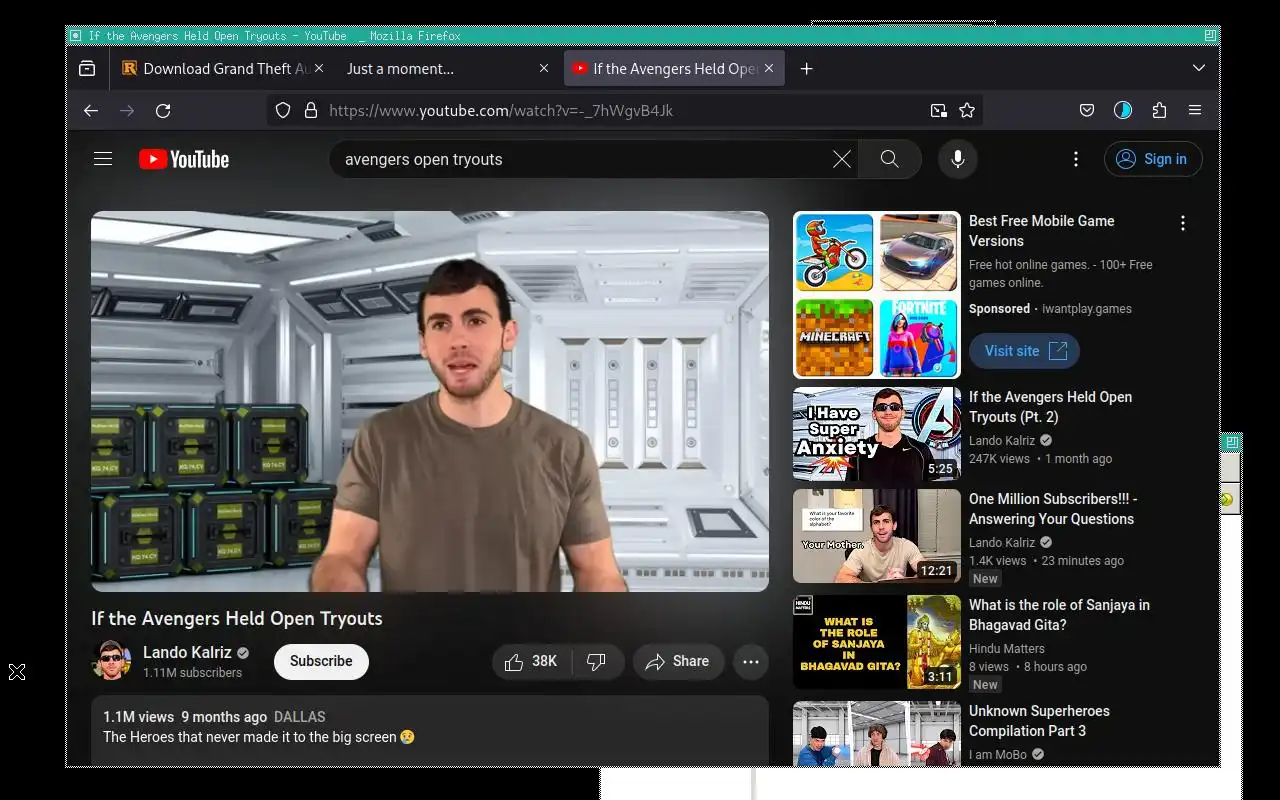Open the extensions puzzle icon
The height and width of the screenshot is (800, 1280).
click(x=1159, y=111)
